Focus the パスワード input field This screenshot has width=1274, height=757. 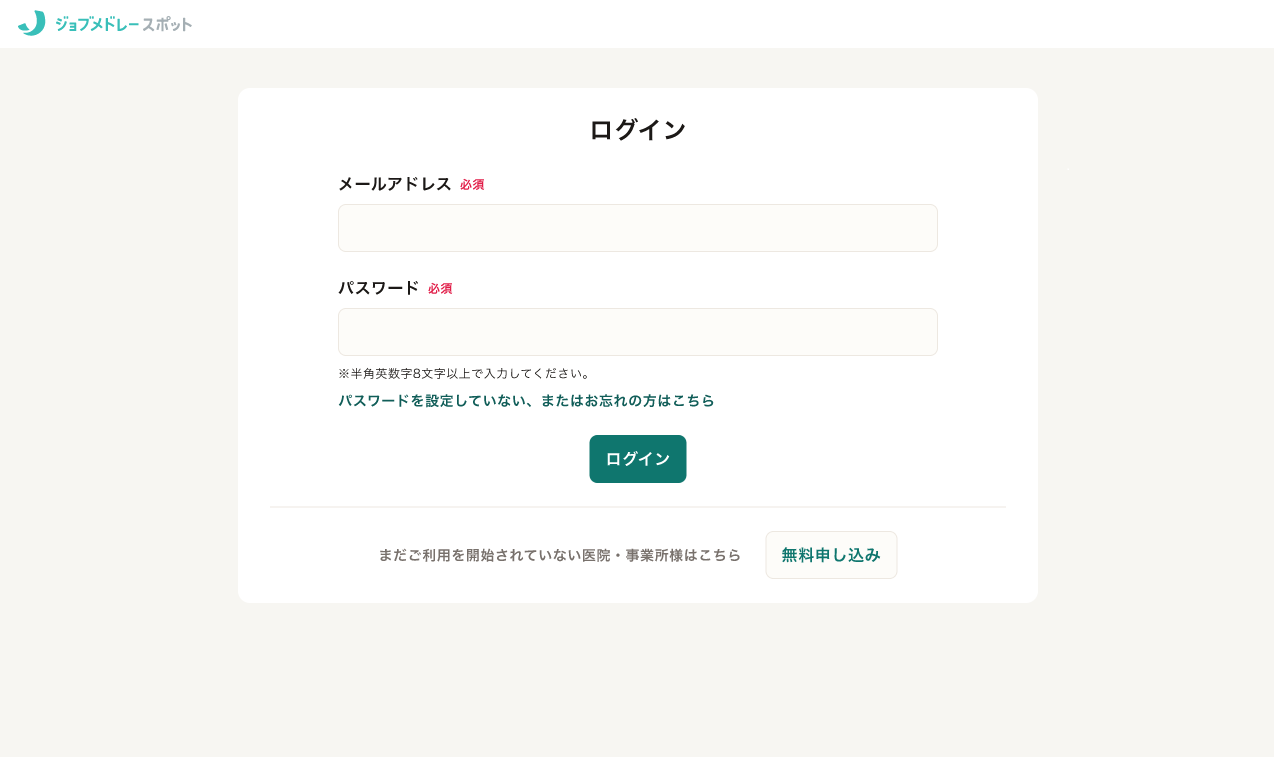point(638,332)
